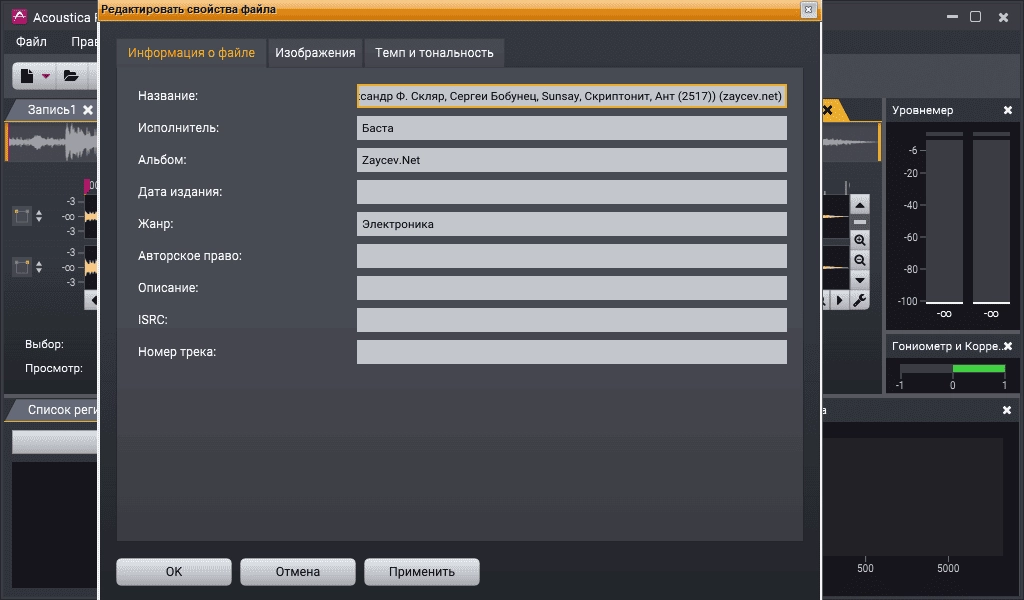1024x600 pixels.
Task: Click the vertical zoom reset minus bar
Action: pos(859,222)
